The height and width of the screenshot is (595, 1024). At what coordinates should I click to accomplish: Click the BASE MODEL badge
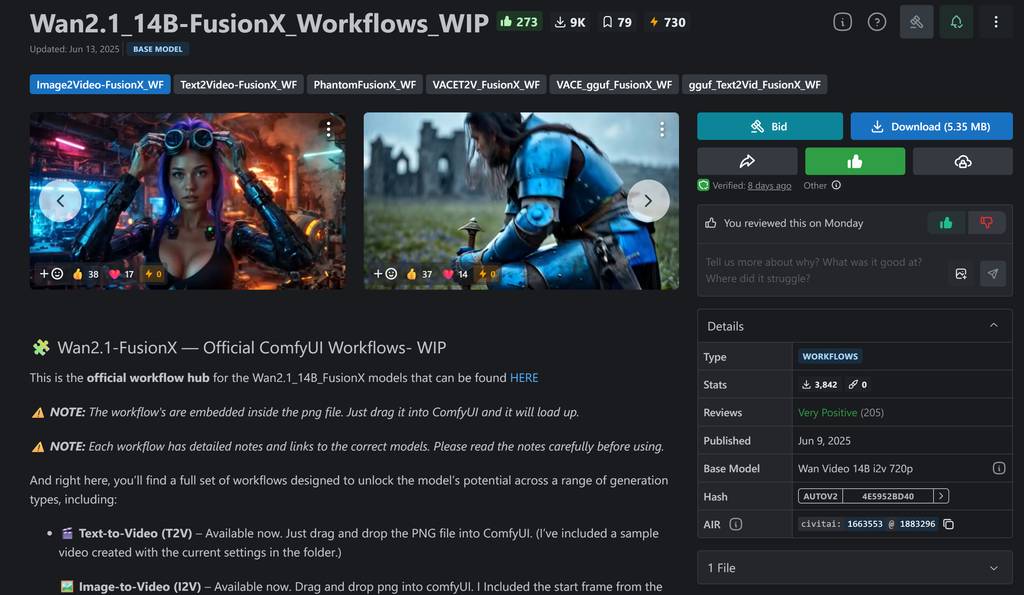pyautogui.click(x=157, y=49)
